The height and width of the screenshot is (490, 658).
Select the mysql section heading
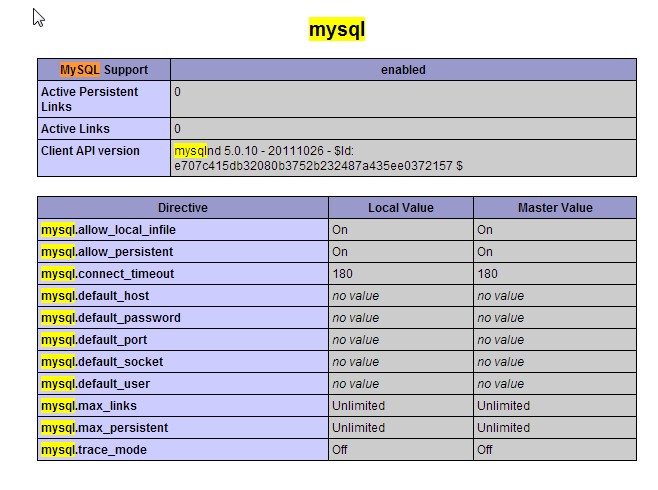point(337,29)
